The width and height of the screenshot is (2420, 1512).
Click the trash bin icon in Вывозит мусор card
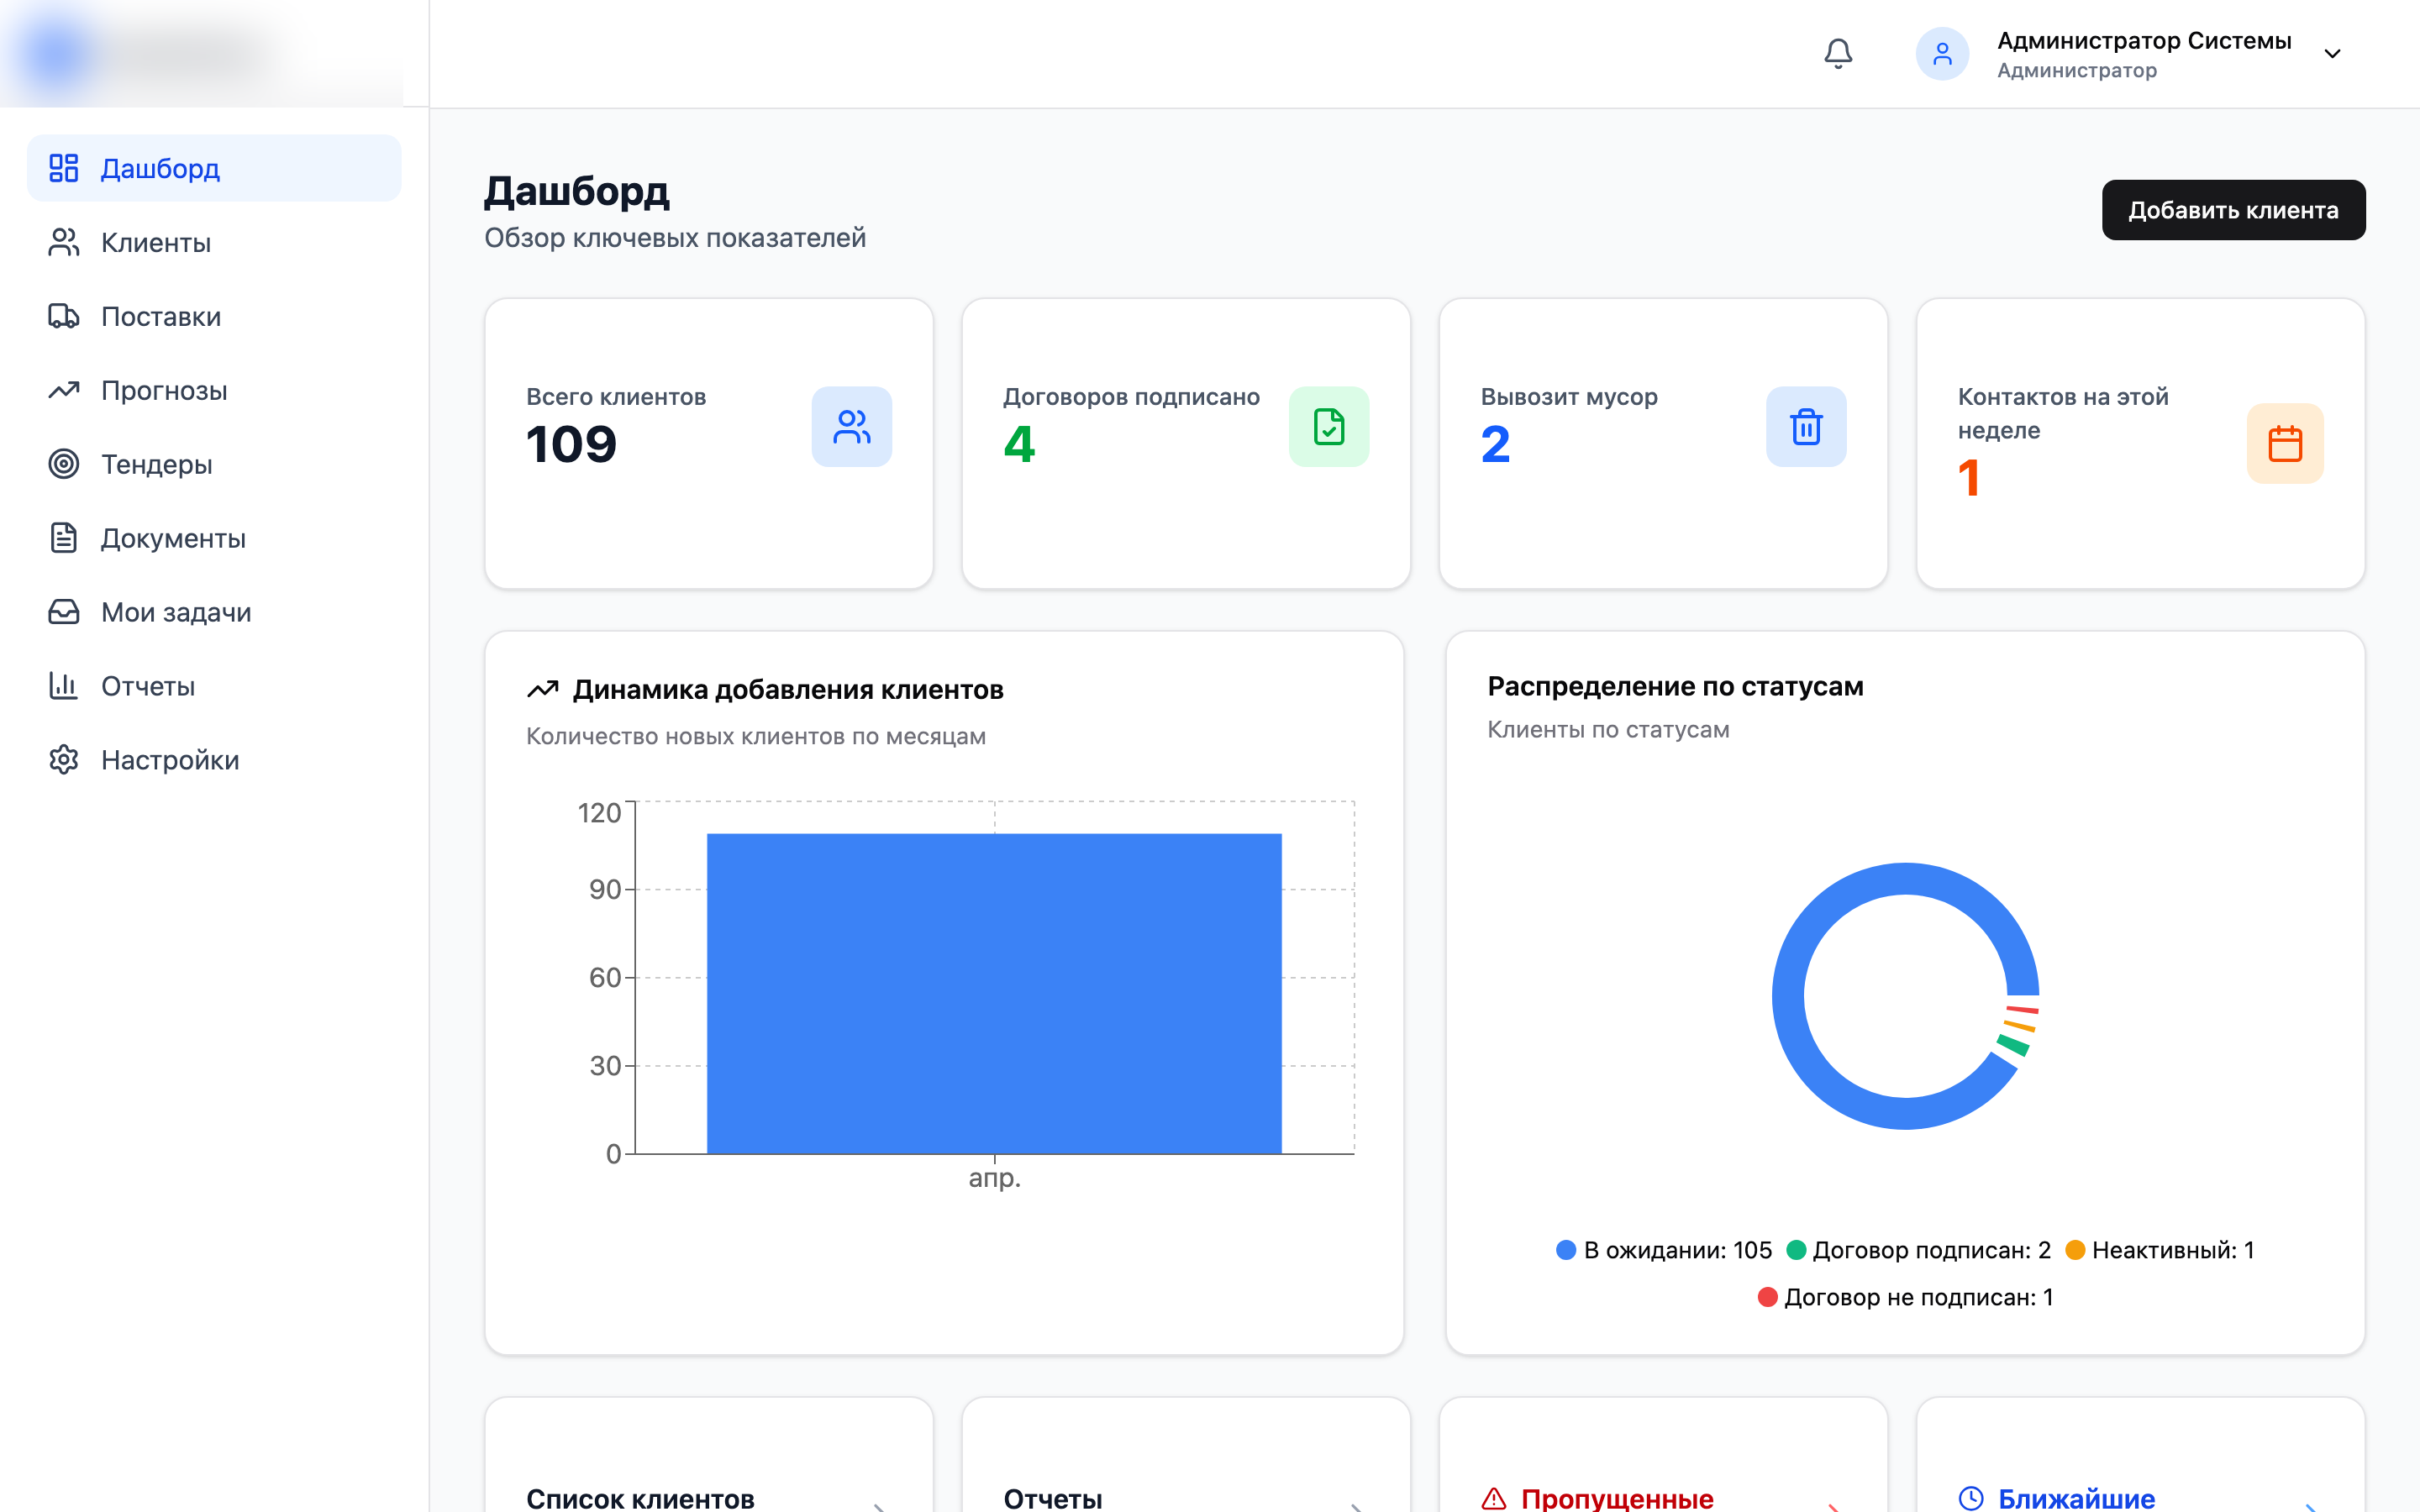[x=1806, y=427]
